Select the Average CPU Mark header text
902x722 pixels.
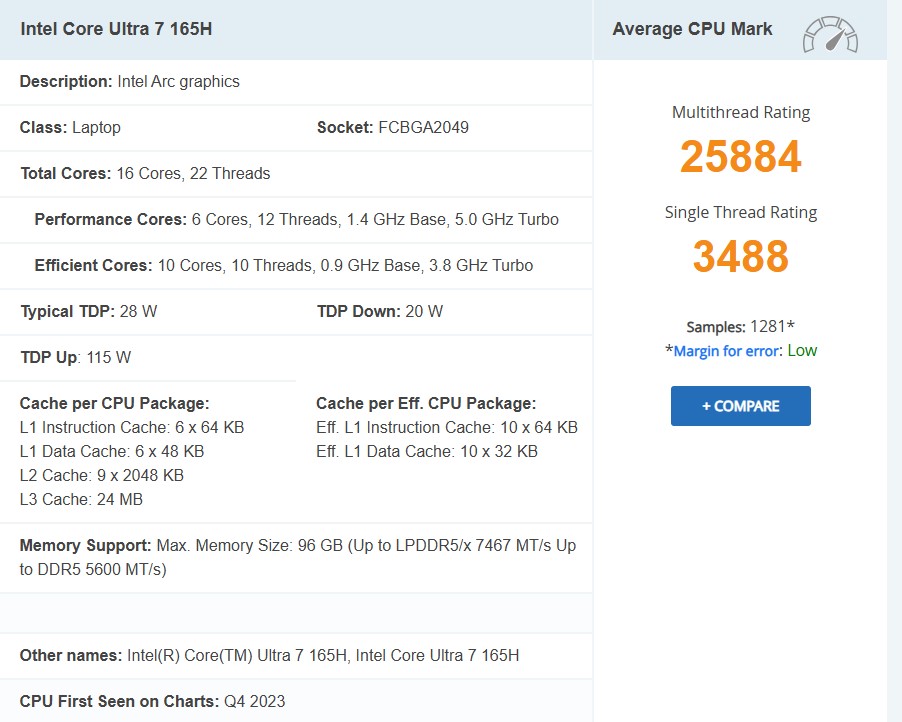692,29
